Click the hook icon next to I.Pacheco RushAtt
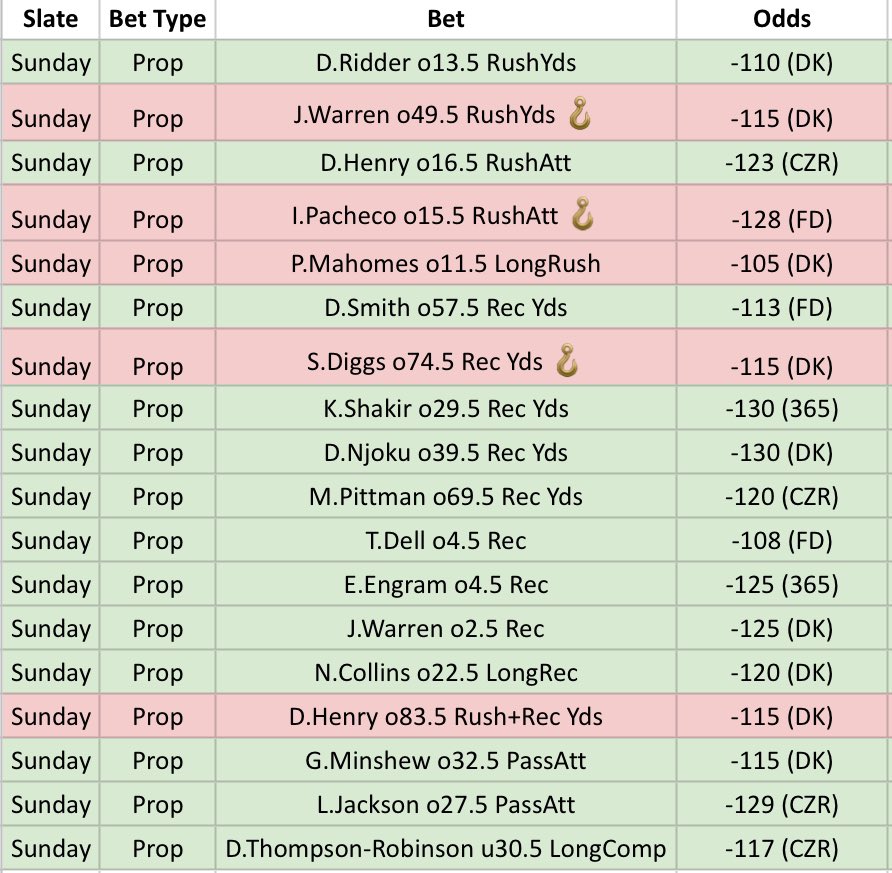892x873 pixels. (583, 214)
